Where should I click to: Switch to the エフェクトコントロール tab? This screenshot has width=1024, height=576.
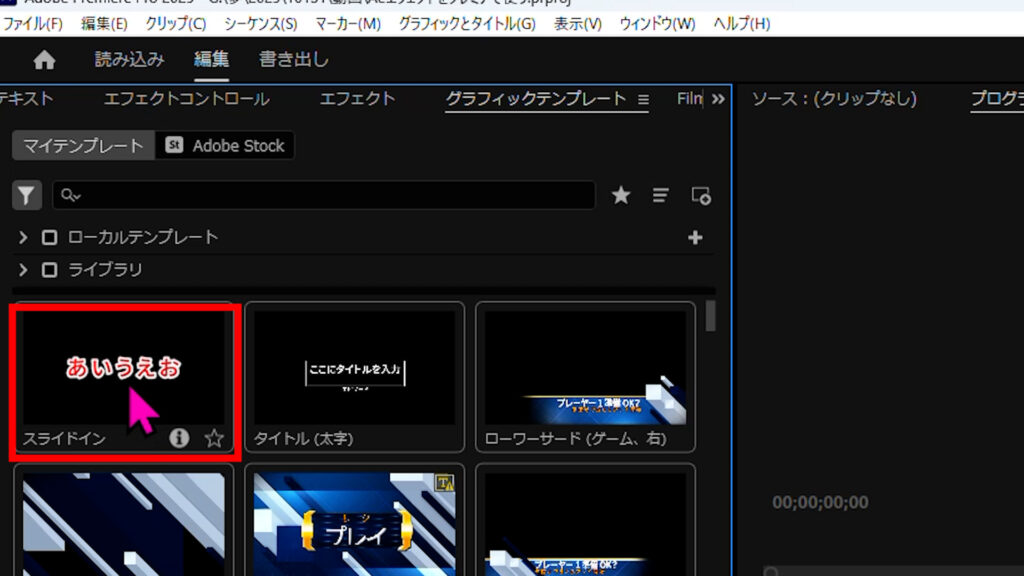(187, 99)
